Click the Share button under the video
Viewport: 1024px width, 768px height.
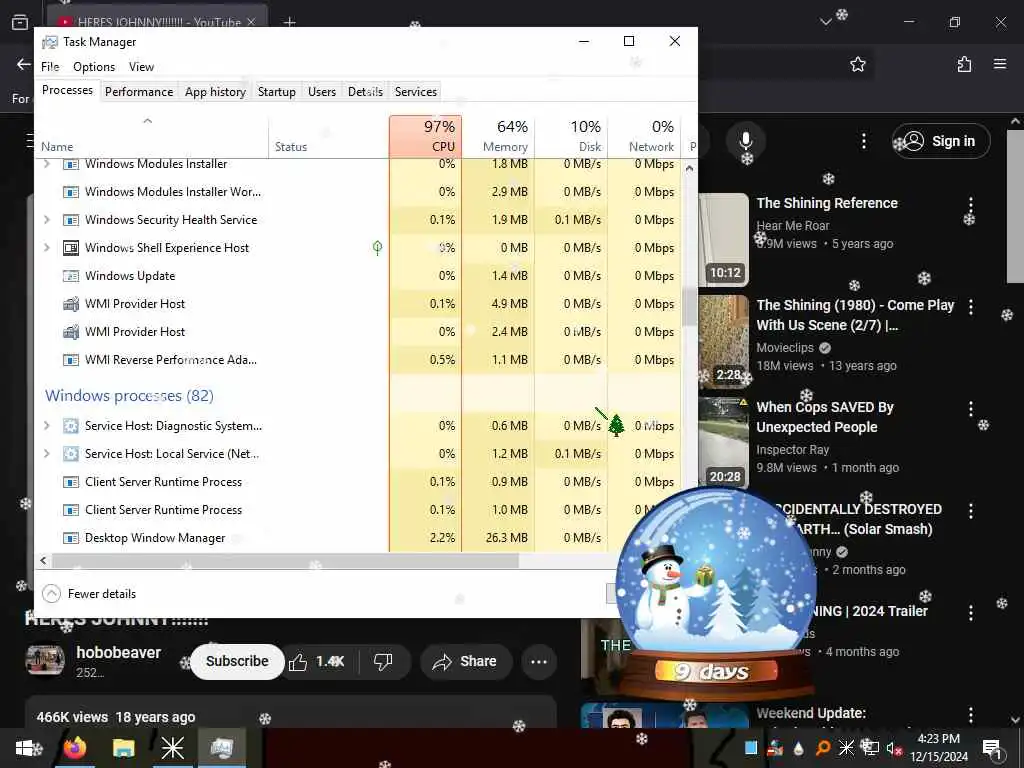coord(464,662)
